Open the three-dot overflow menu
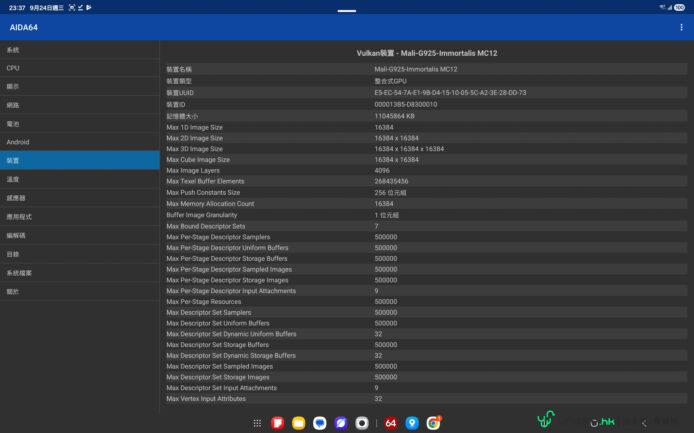 [681, 27]
